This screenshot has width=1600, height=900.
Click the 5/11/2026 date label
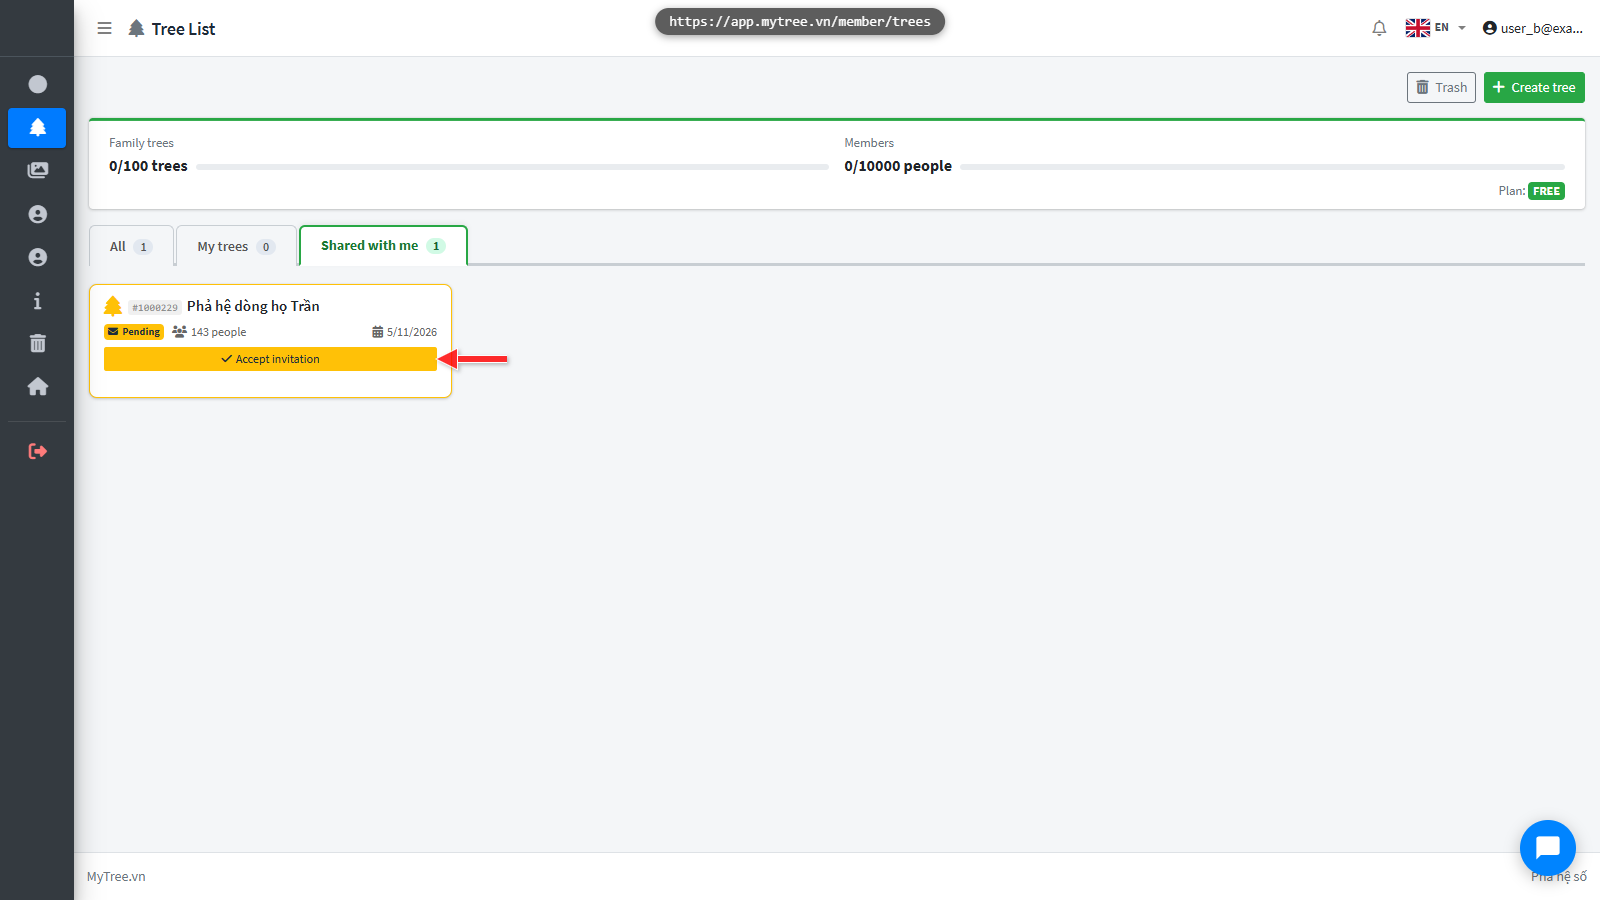[x=405, y=332]
